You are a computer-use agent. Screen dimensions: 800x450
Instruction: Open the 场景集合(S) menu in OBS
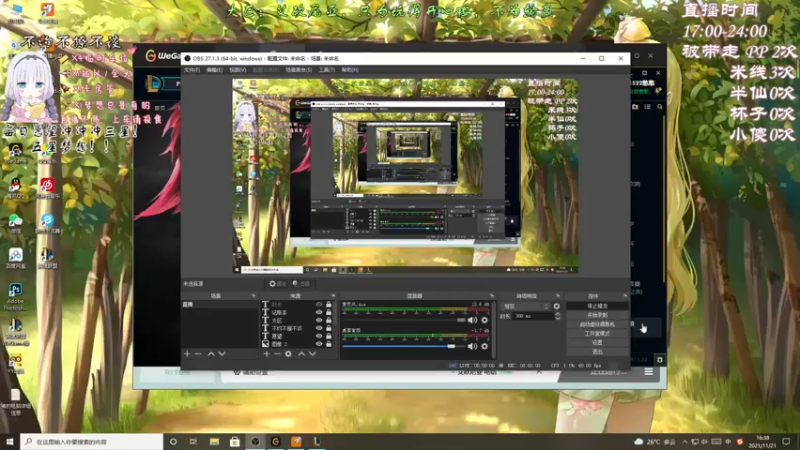[x=298, y=70]
